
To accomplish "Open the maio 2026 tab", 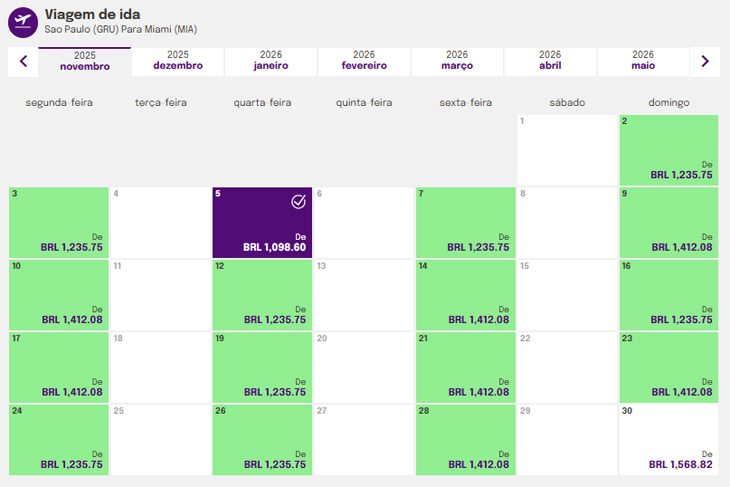I will click(x=643, y=61).
